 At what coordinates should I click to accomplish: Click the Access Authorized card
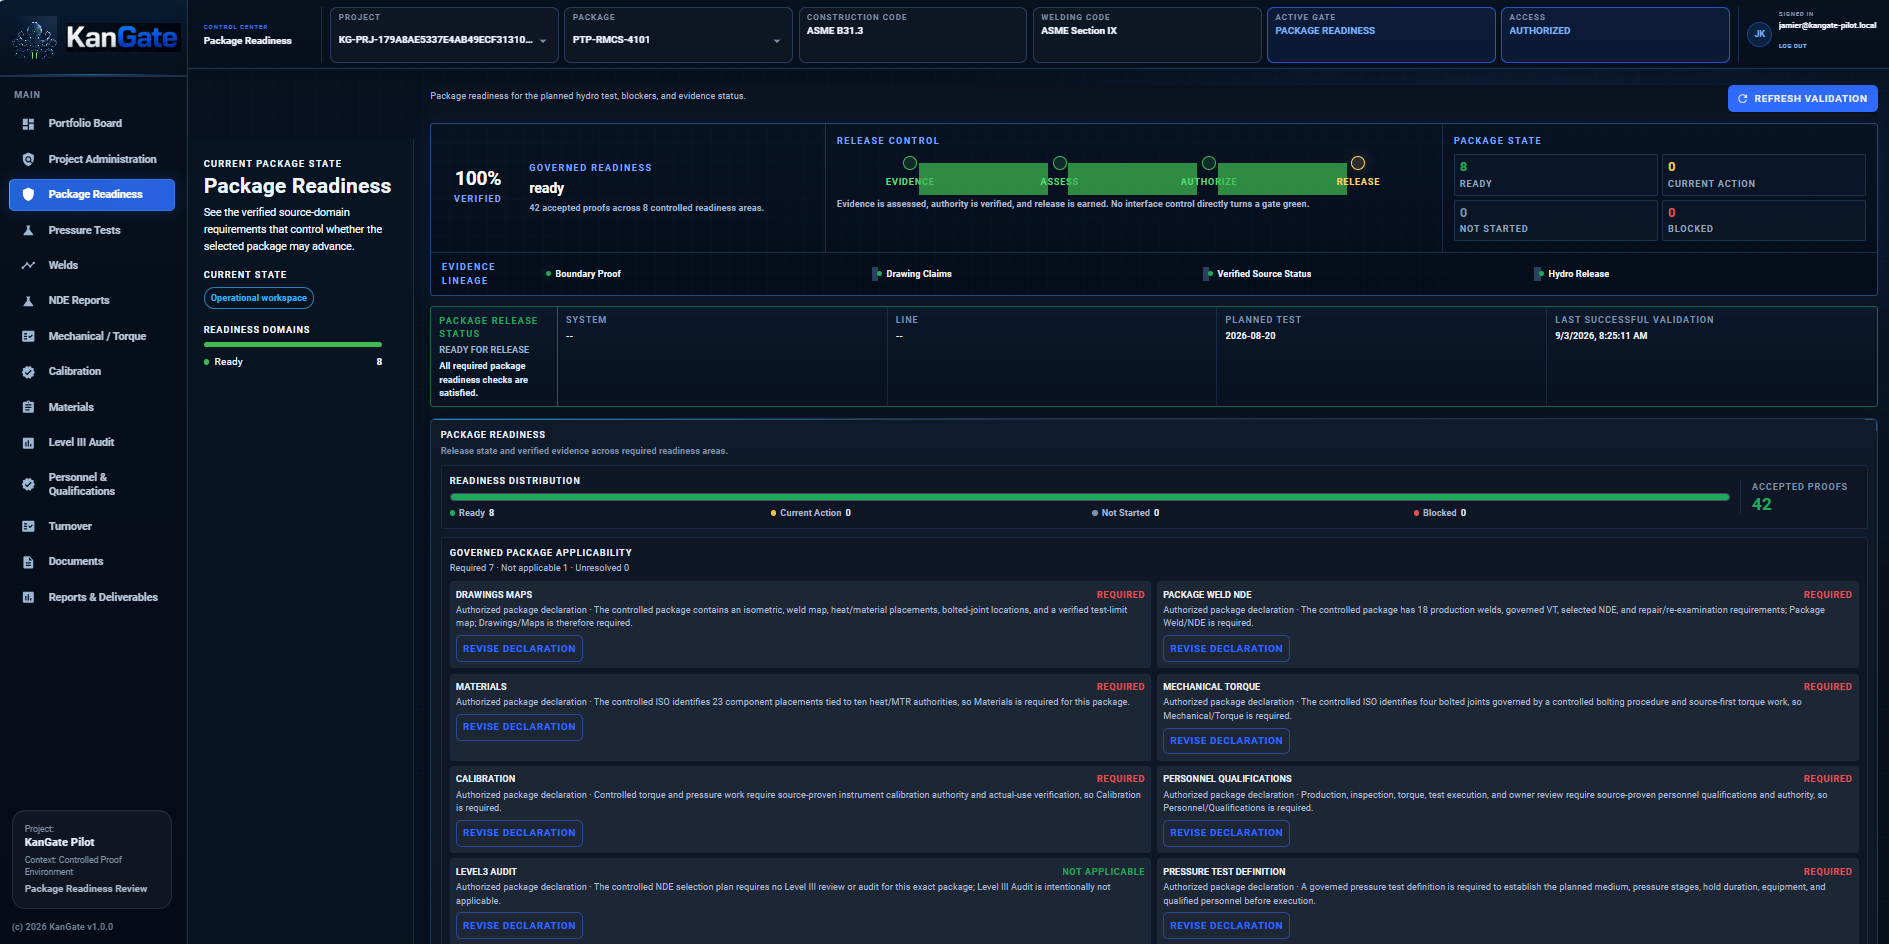1615,35
